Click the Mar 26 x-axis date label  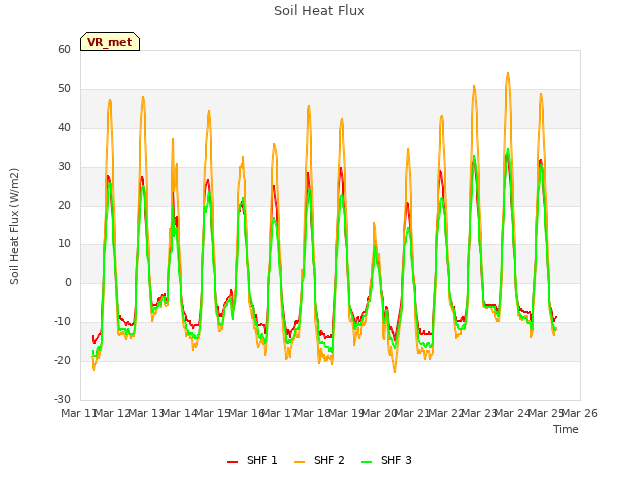[x=580, y=413]
